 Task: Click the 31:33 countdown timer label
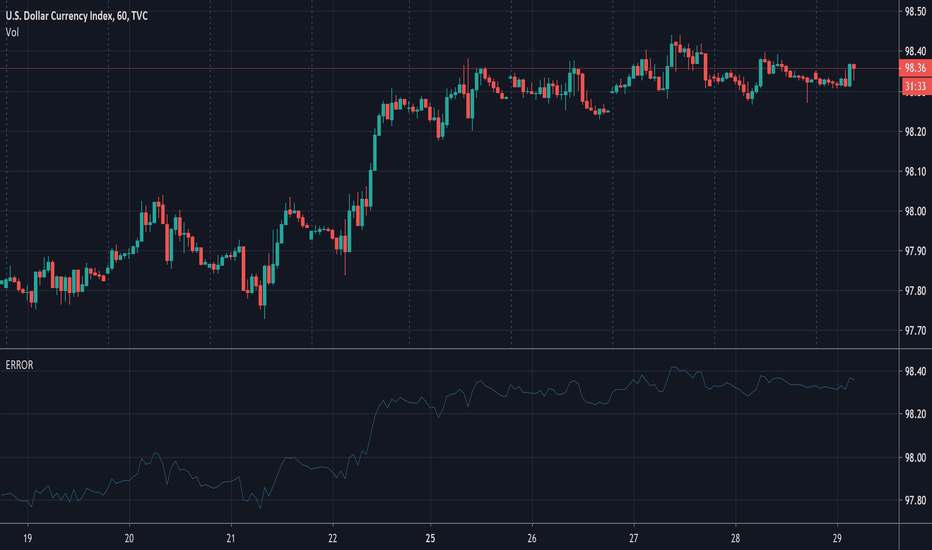915,87
